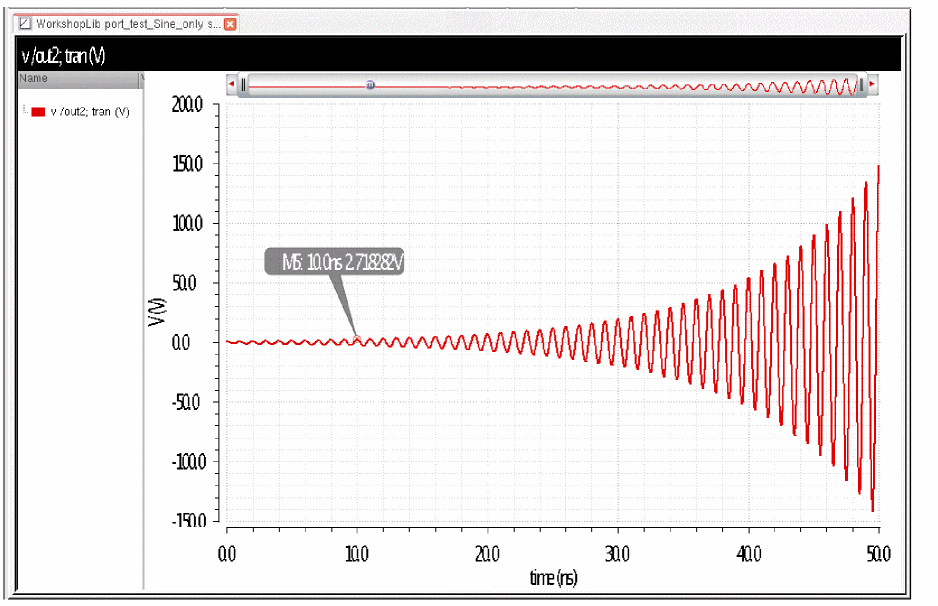Click the -50.0 y-axis tick label
The width and height of the screenshot is (938, 606).
click(x=185, y=403)
